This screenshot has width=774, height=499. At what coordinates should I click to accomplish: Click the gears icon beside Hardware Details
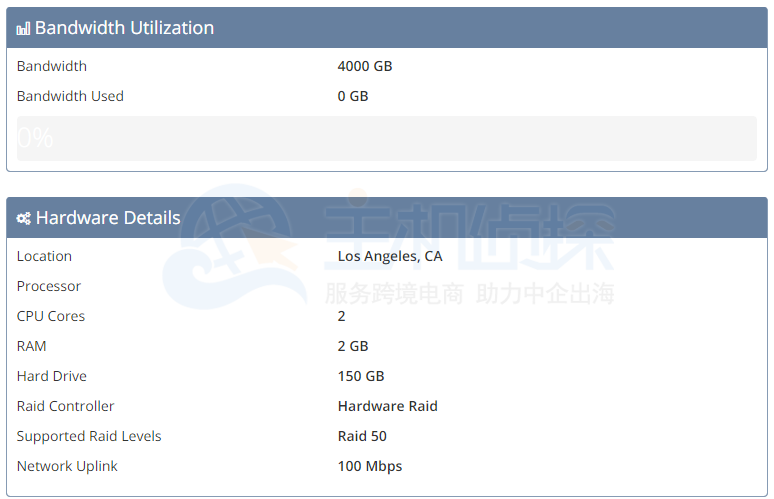[x=23, y=218]
